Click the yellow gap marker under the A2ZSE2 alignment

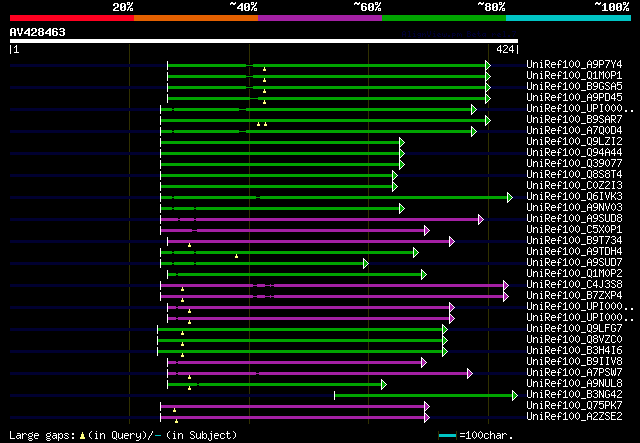tap(176, 421)
